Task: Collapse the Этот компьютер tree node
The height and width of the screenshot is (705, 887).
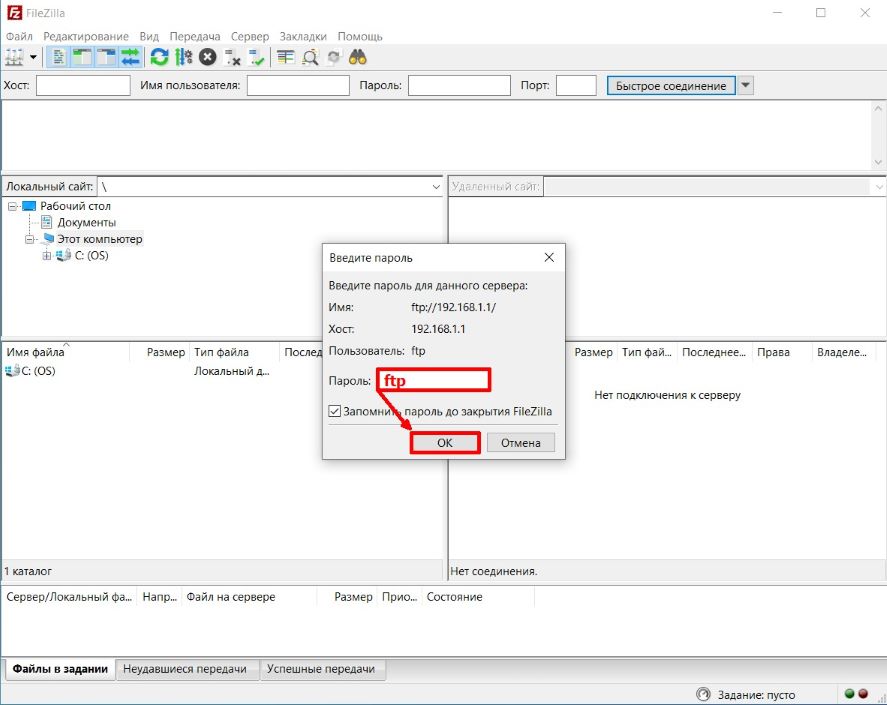Action: [x=30, y=240]
